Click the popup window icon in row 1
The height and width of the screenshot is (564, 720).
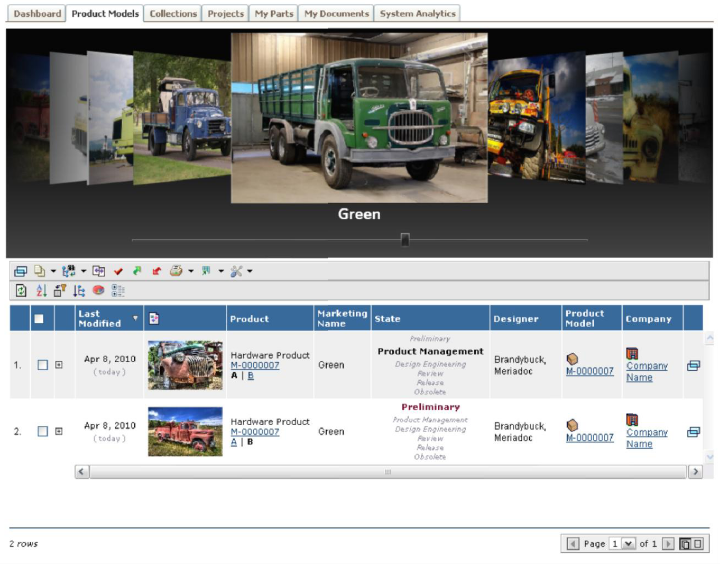click(x=693, y=366)
